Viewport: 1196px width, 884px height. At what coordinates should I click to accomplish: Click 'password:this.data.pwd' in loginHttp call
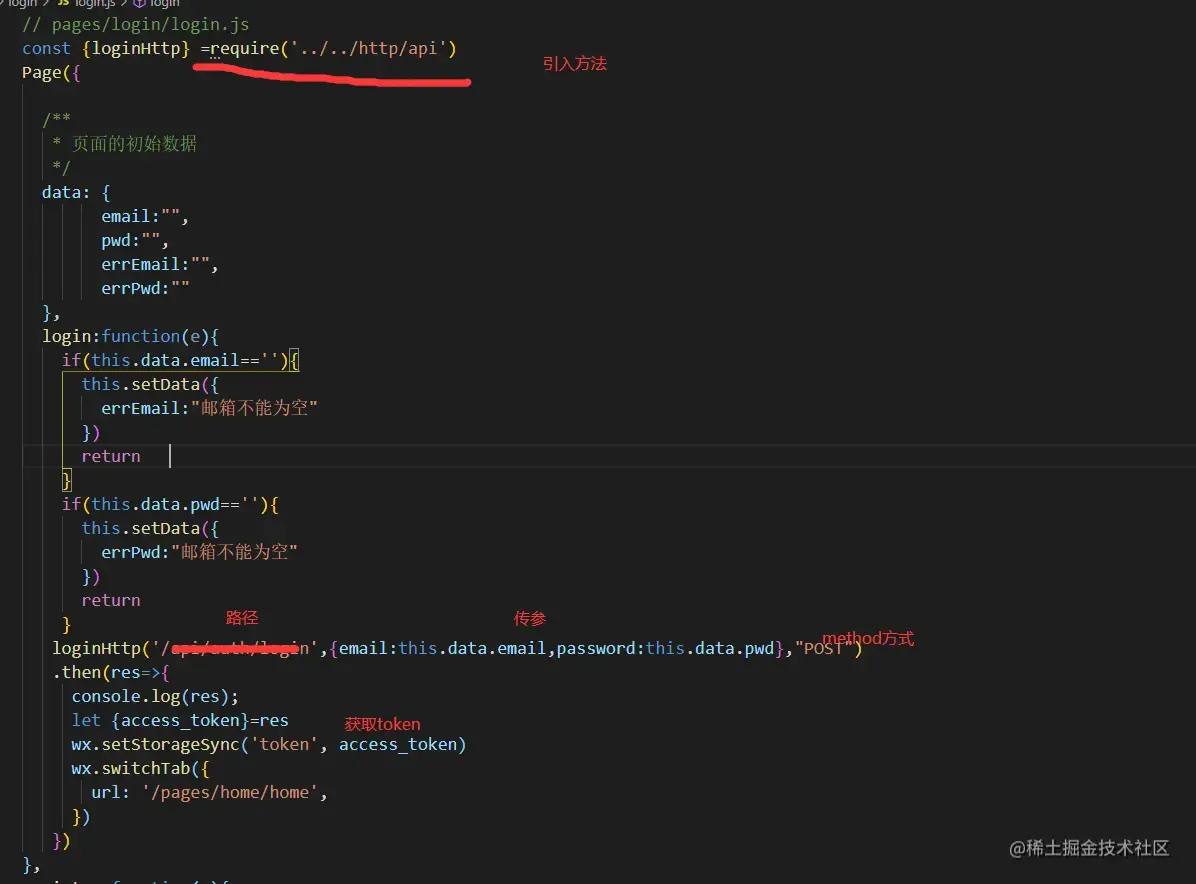pos(665,648)
